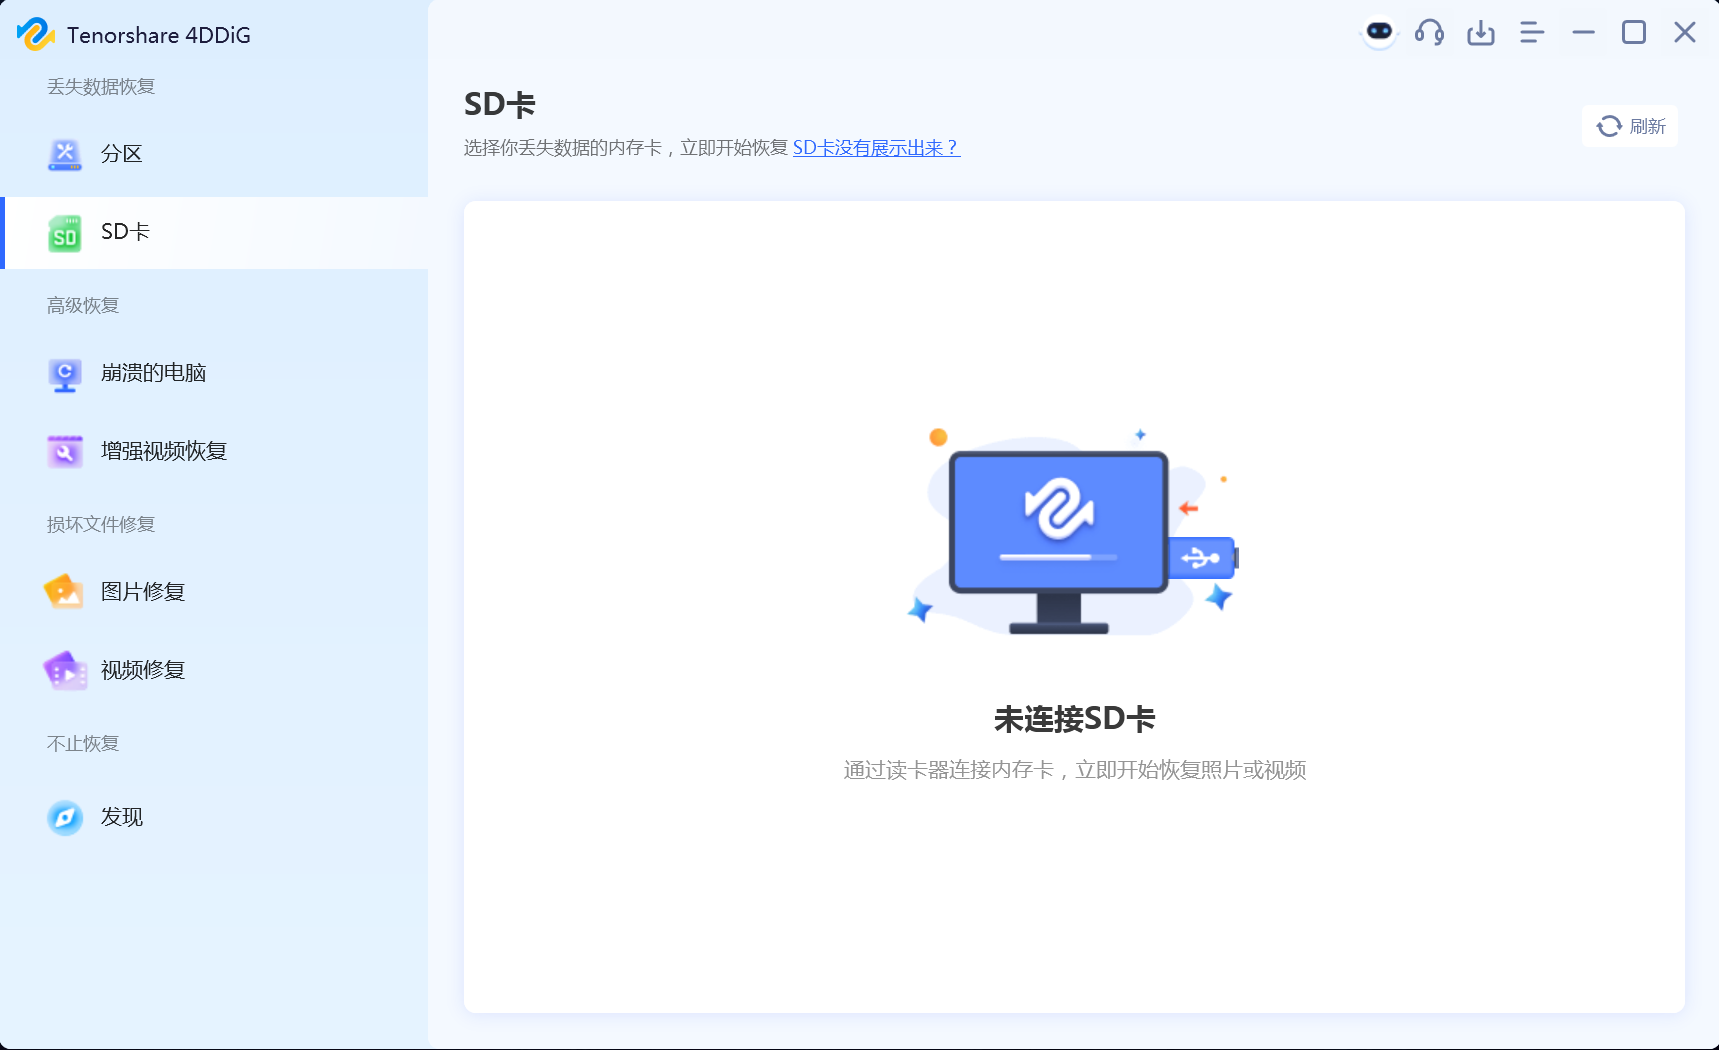Viewport: 1719px width, 1050px height.
Task: Click the video repair icon
Action: pos(65,671)
